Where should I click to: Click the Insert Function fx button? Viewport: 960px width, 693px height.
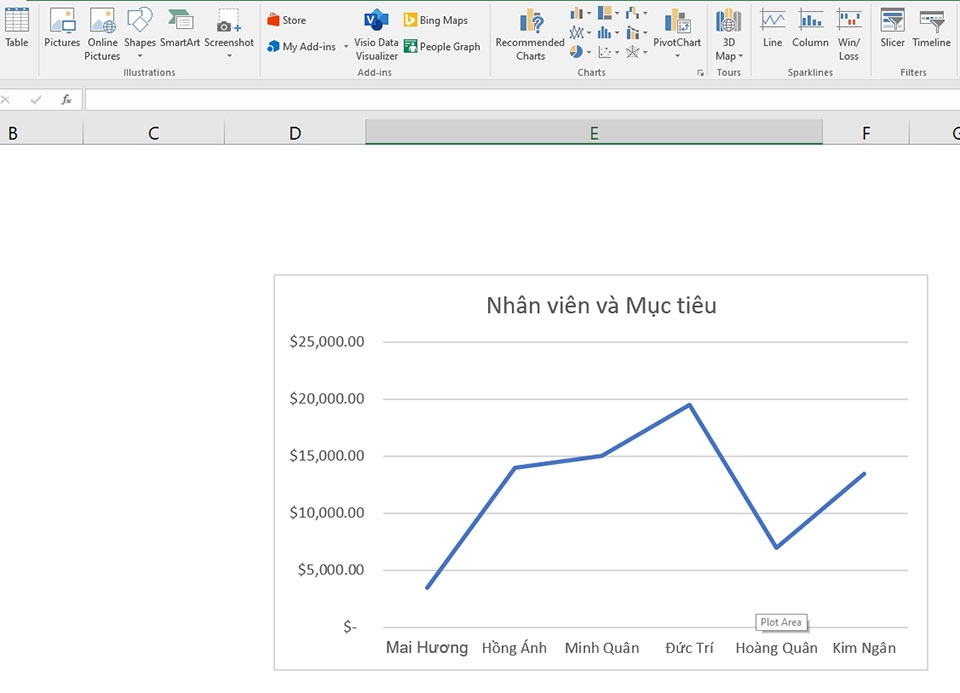pos(66,99)
